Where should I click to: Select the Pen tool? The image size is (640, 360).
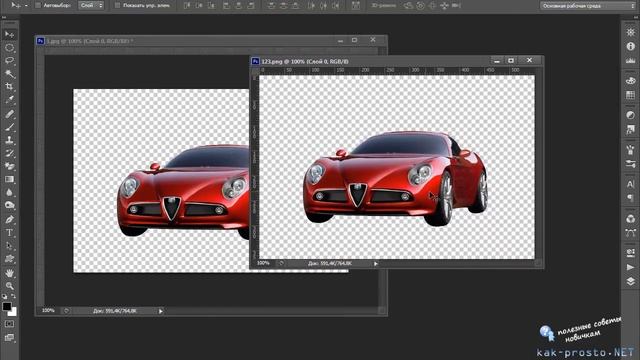point(9,220)
